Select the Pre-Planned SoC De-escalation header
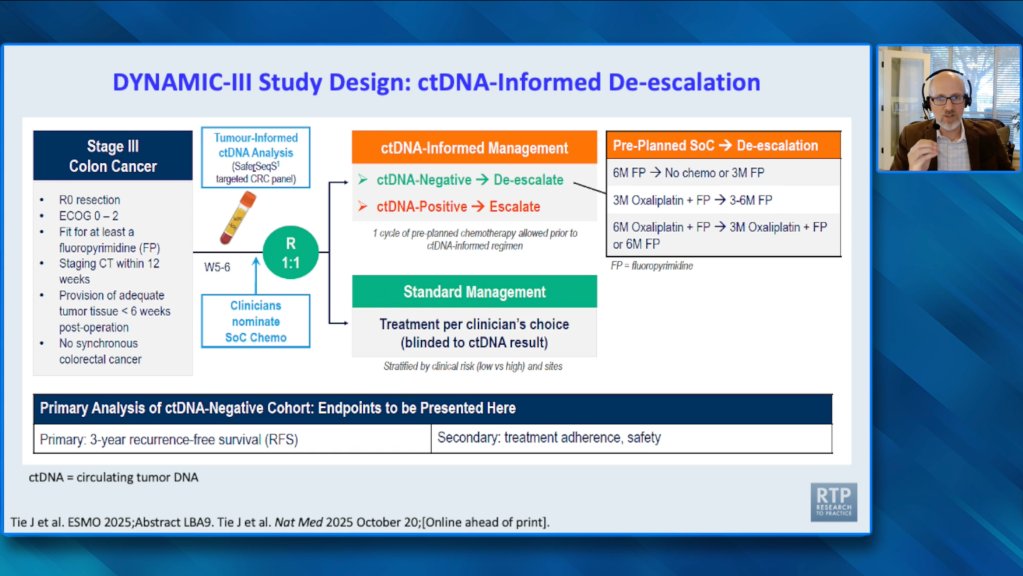 click(724, 145)
